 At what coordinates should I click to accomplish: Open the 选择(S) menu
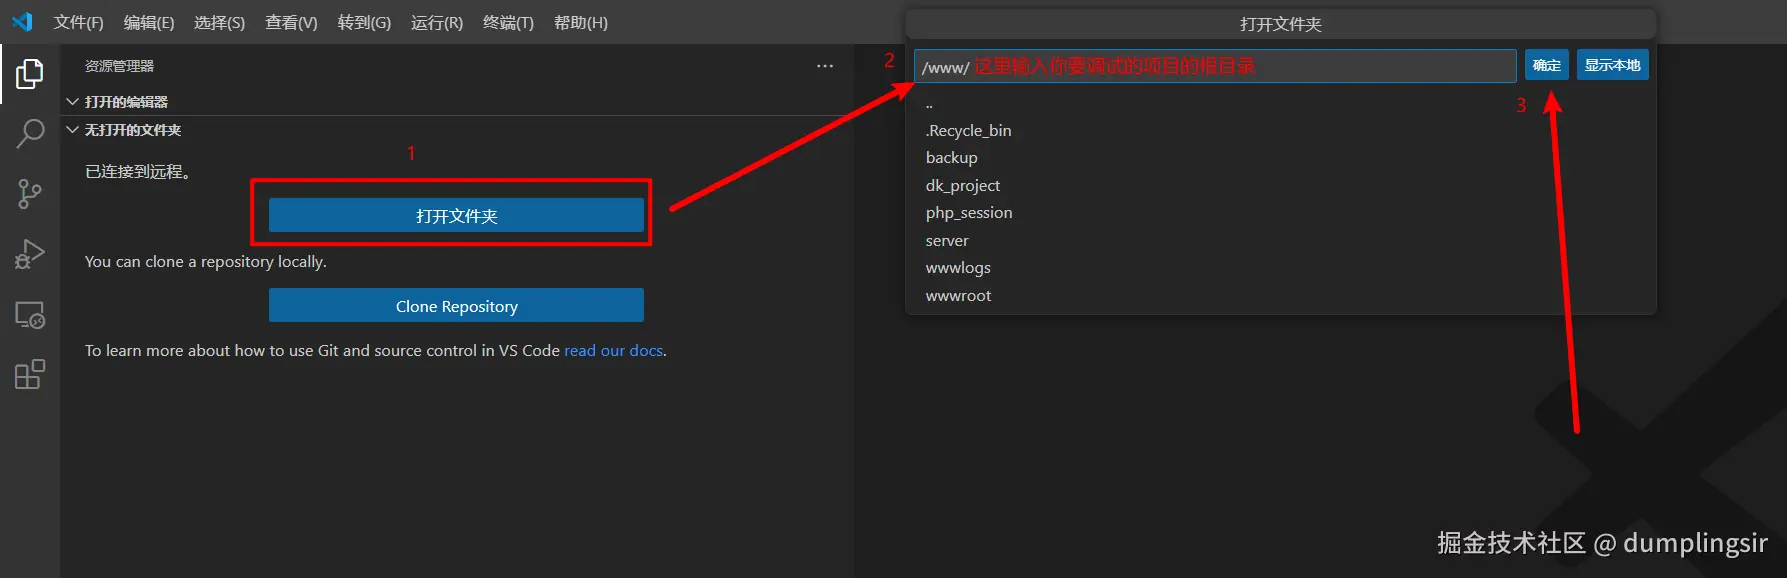click(219, 22)
